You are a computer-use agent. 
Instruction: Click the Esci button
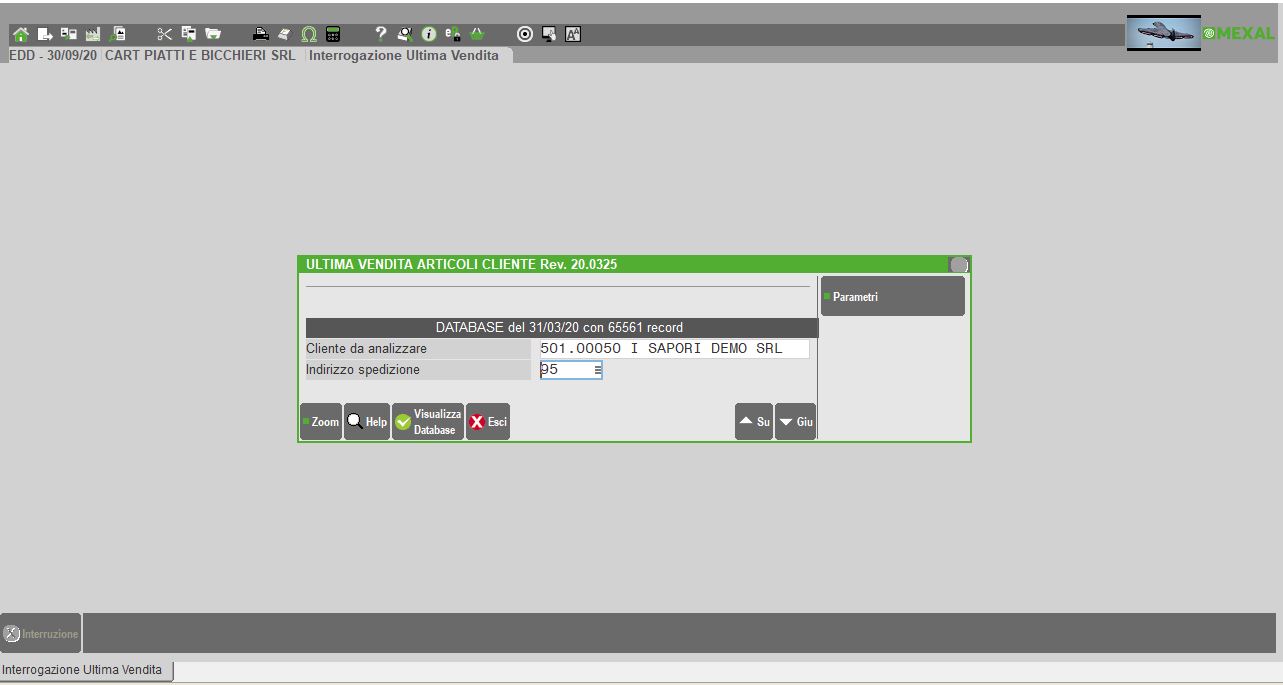click(x=488, y=422)
